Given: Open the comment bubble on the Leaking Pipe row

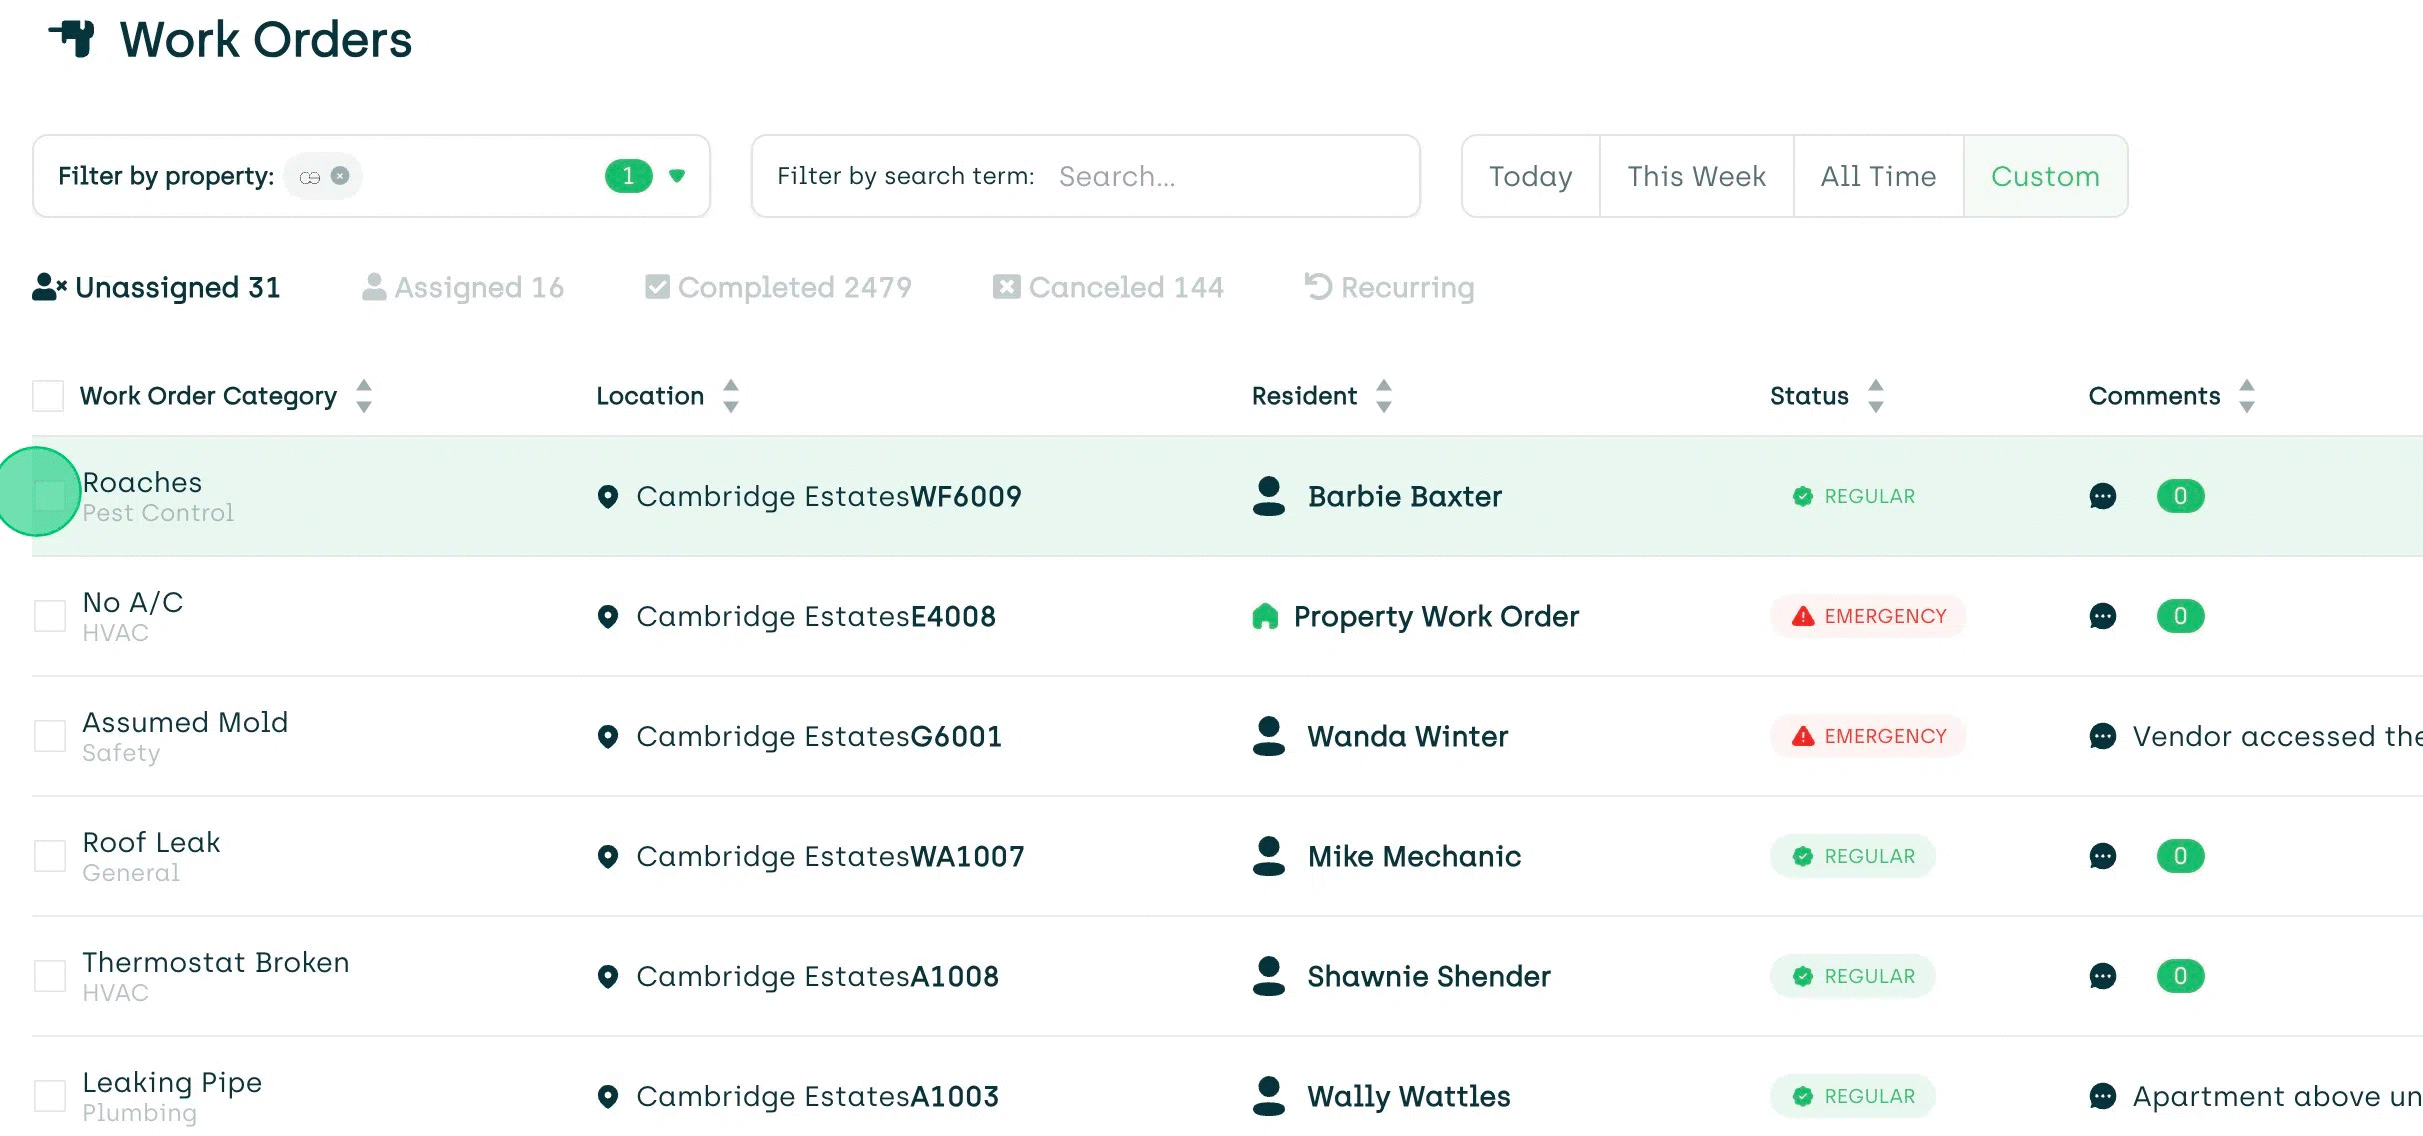Looking at the screenshot, I should 2104,1096.
